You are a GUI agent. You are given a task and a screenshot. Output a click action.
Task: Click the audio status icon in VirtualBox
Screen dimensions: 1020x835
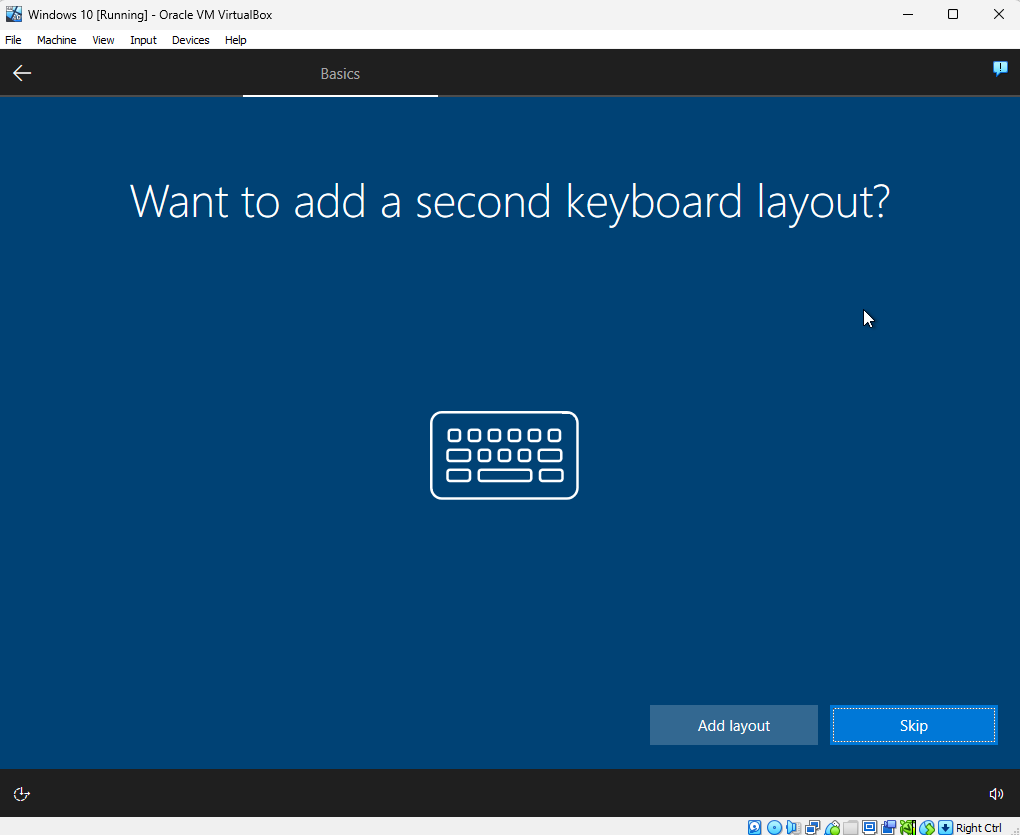(793, 827)
